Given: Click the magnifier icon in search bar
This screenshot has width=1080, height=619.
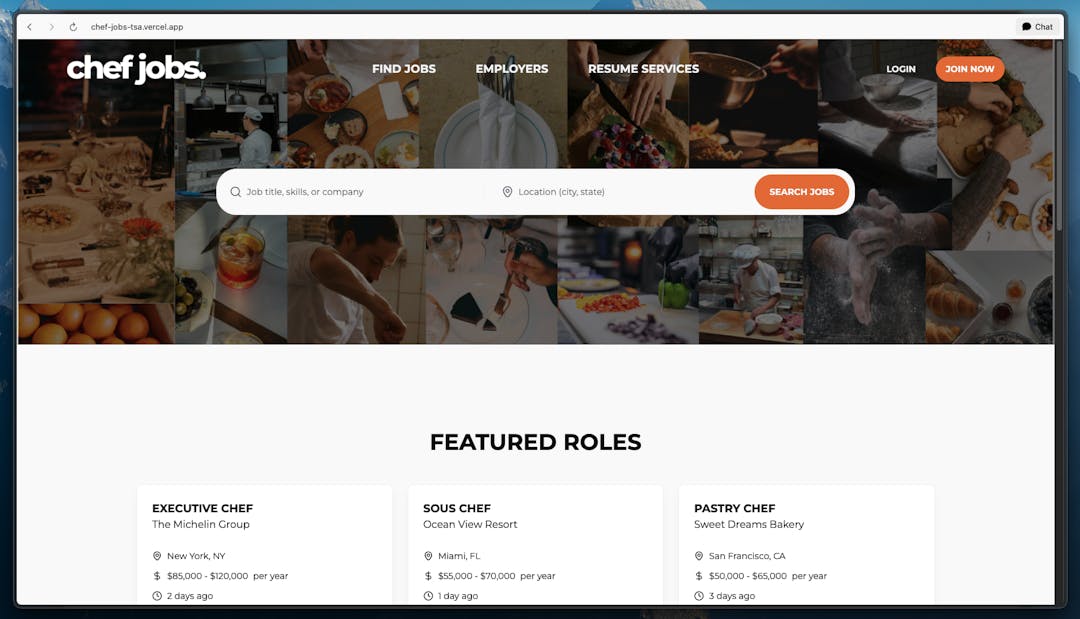Looking at the screenshot, I should (x=236, y=192).
